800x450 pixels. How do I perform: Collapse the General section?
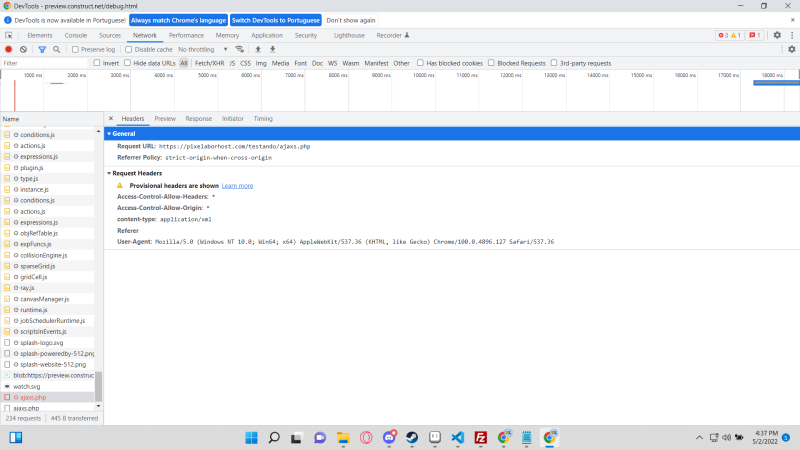[110, 133]
